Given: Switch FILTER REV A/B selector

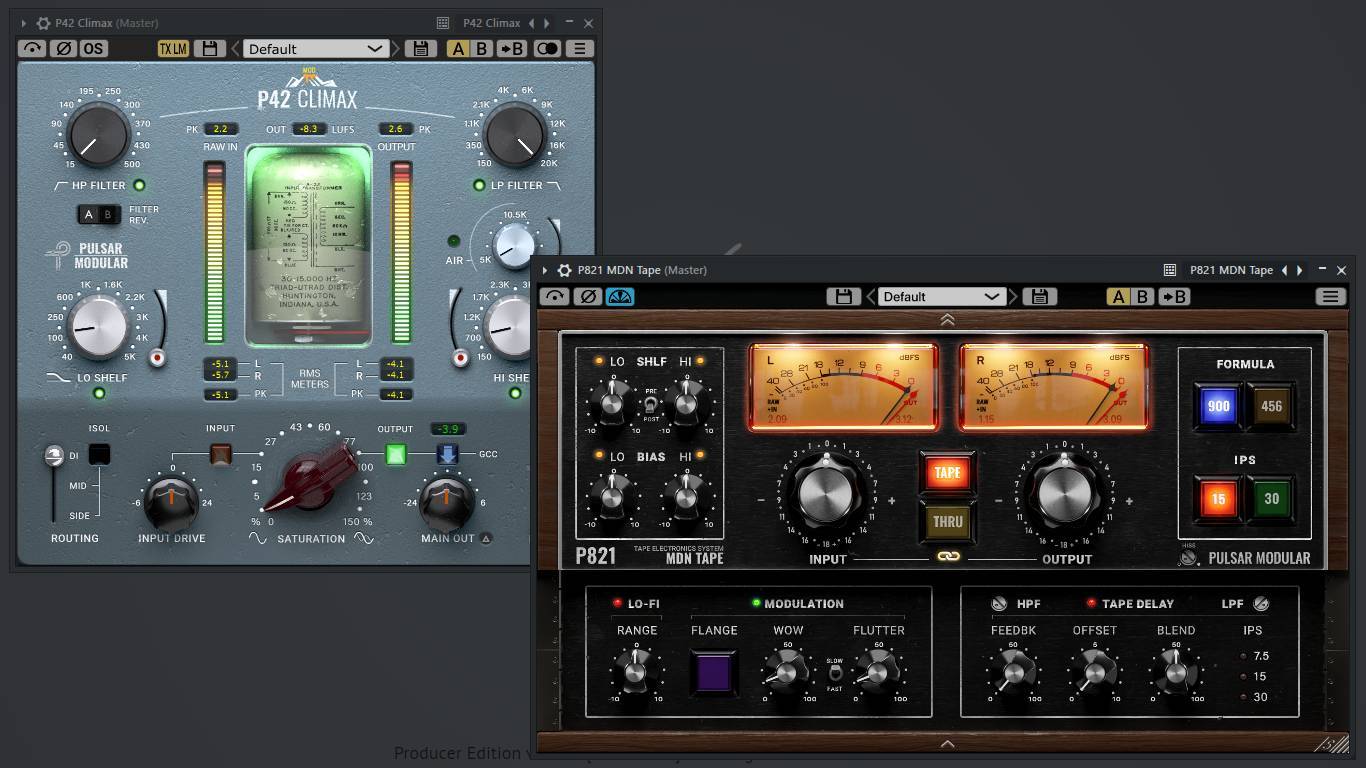Looking at the screenshot, I should click(x=99, y=214).
